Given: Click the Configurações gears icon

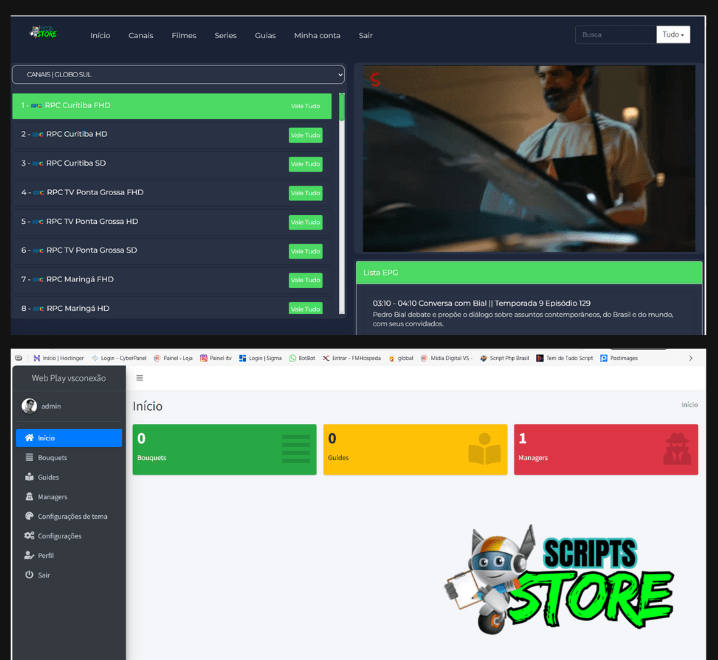Looking at the screenshot, I should [29, 536].
